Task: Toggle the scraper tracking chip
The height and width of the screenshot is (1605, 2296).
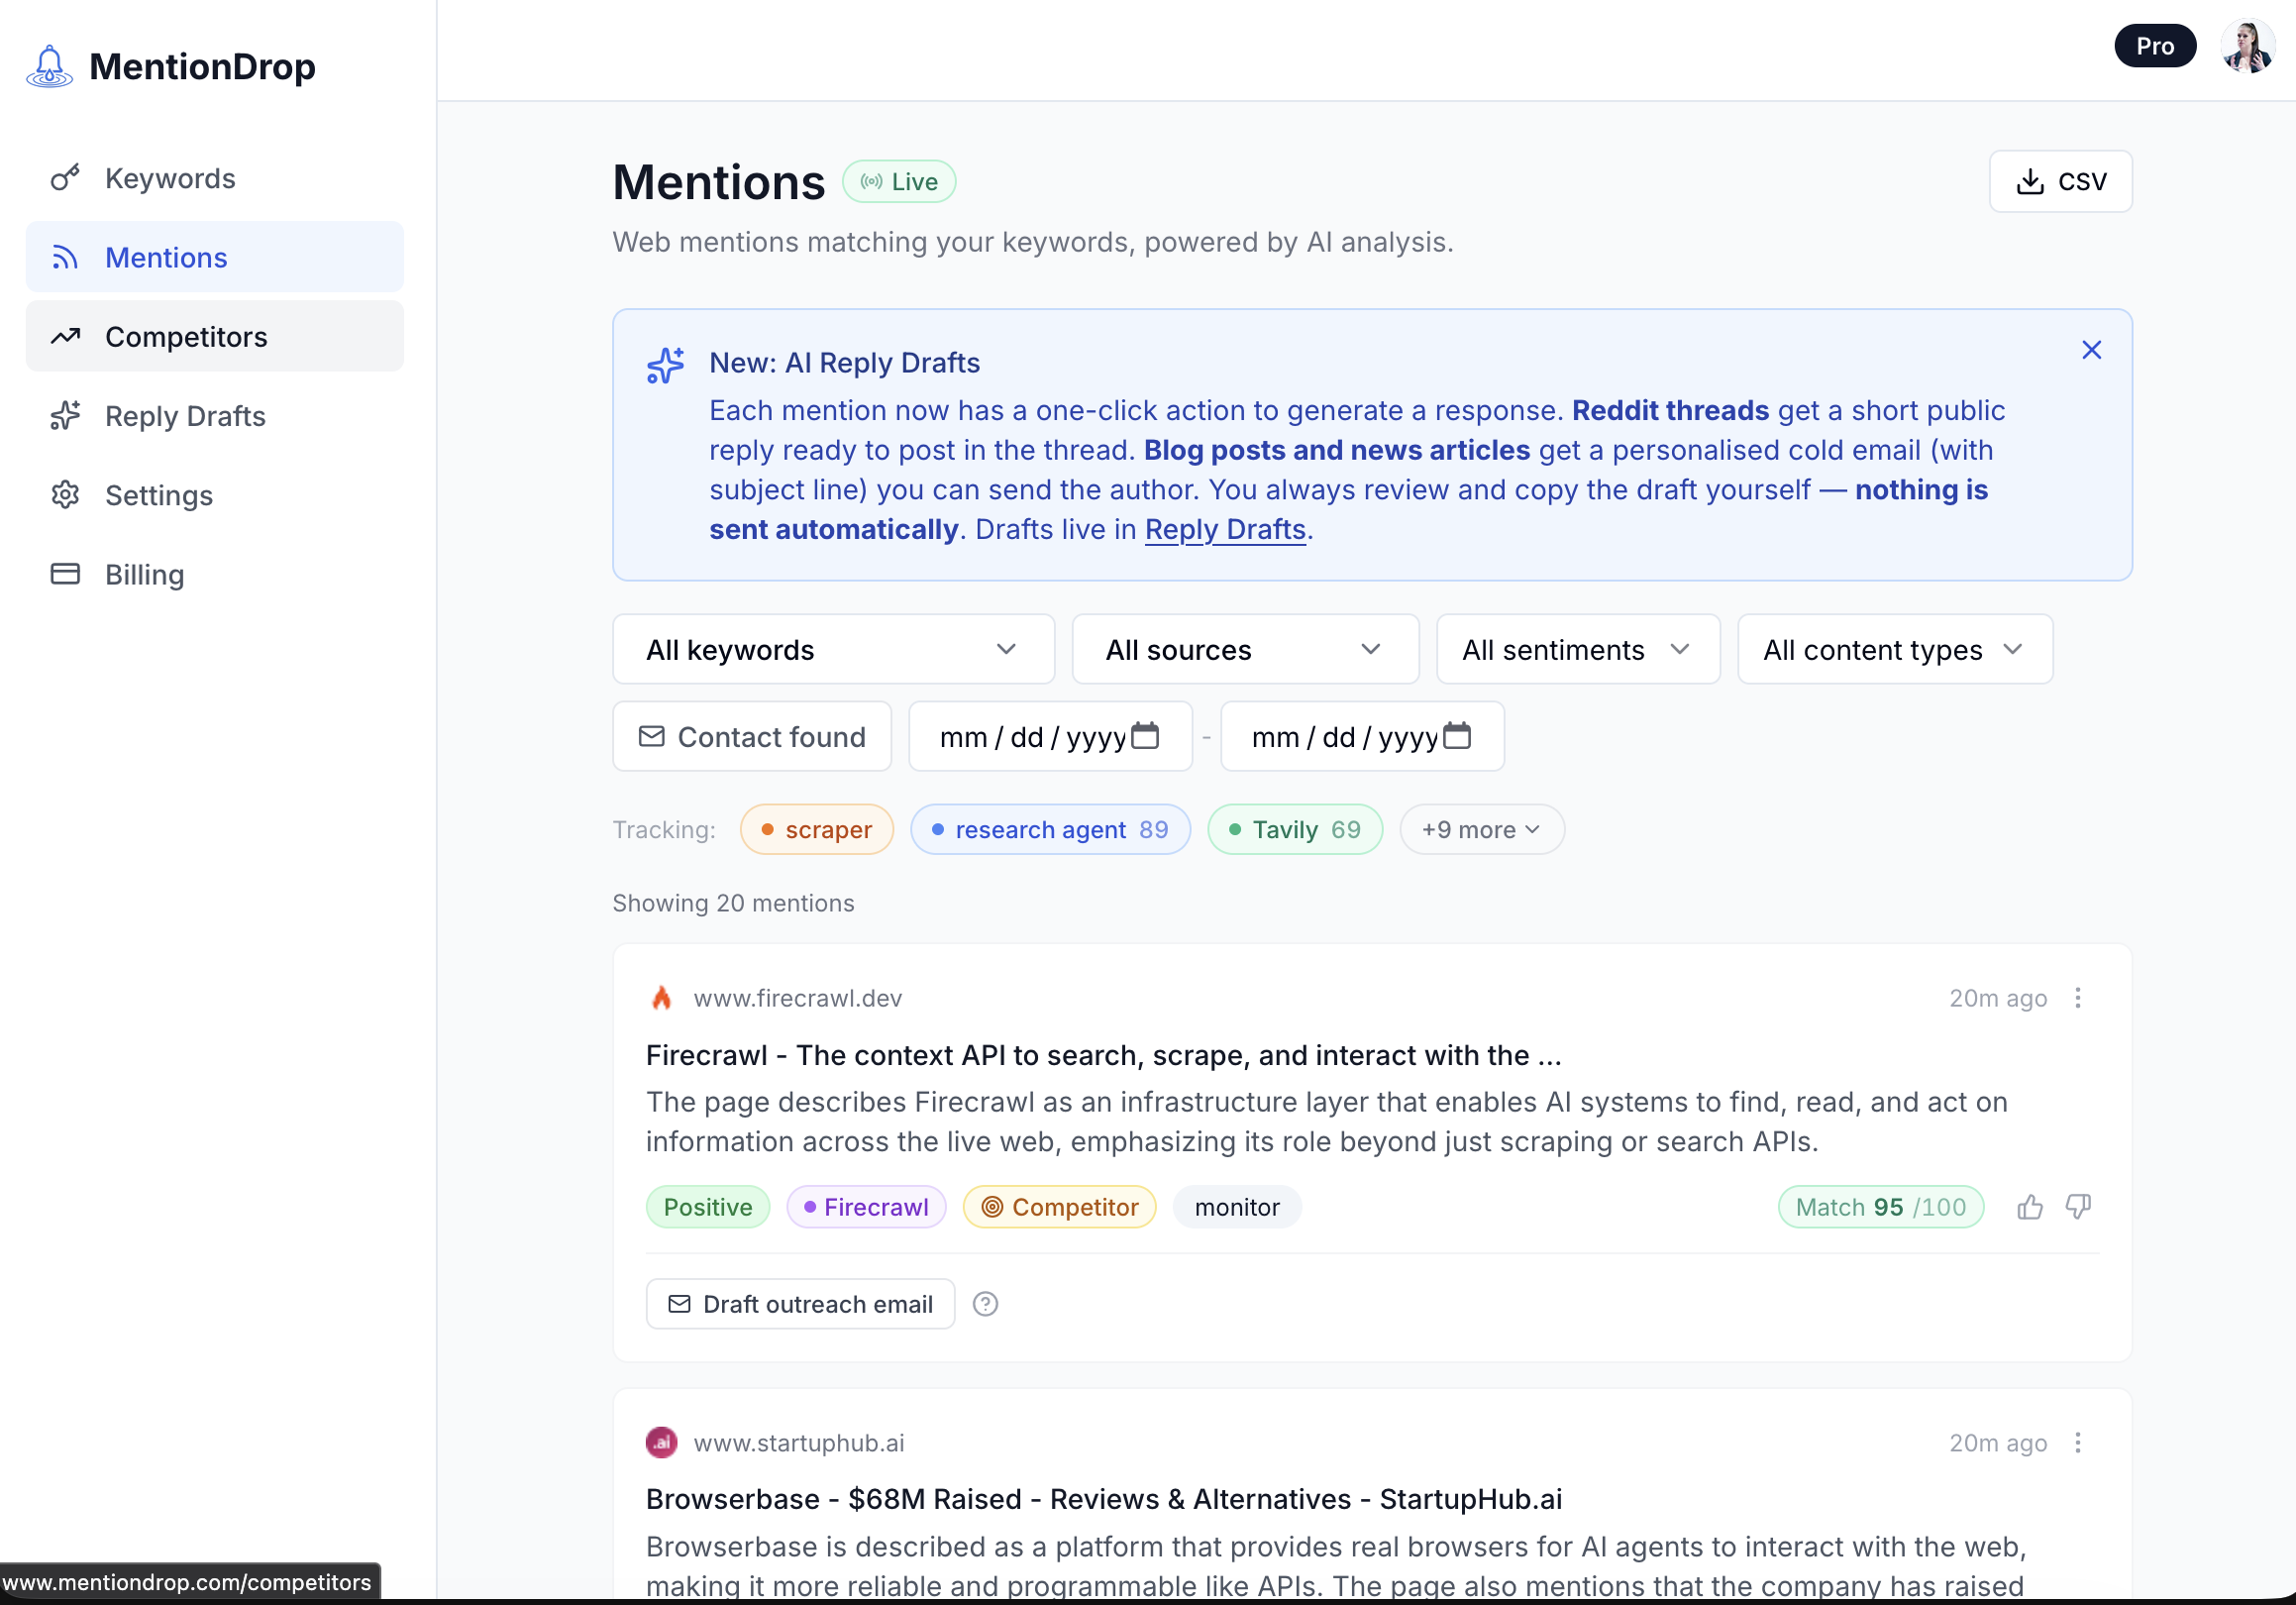Action: coord(816,829)
